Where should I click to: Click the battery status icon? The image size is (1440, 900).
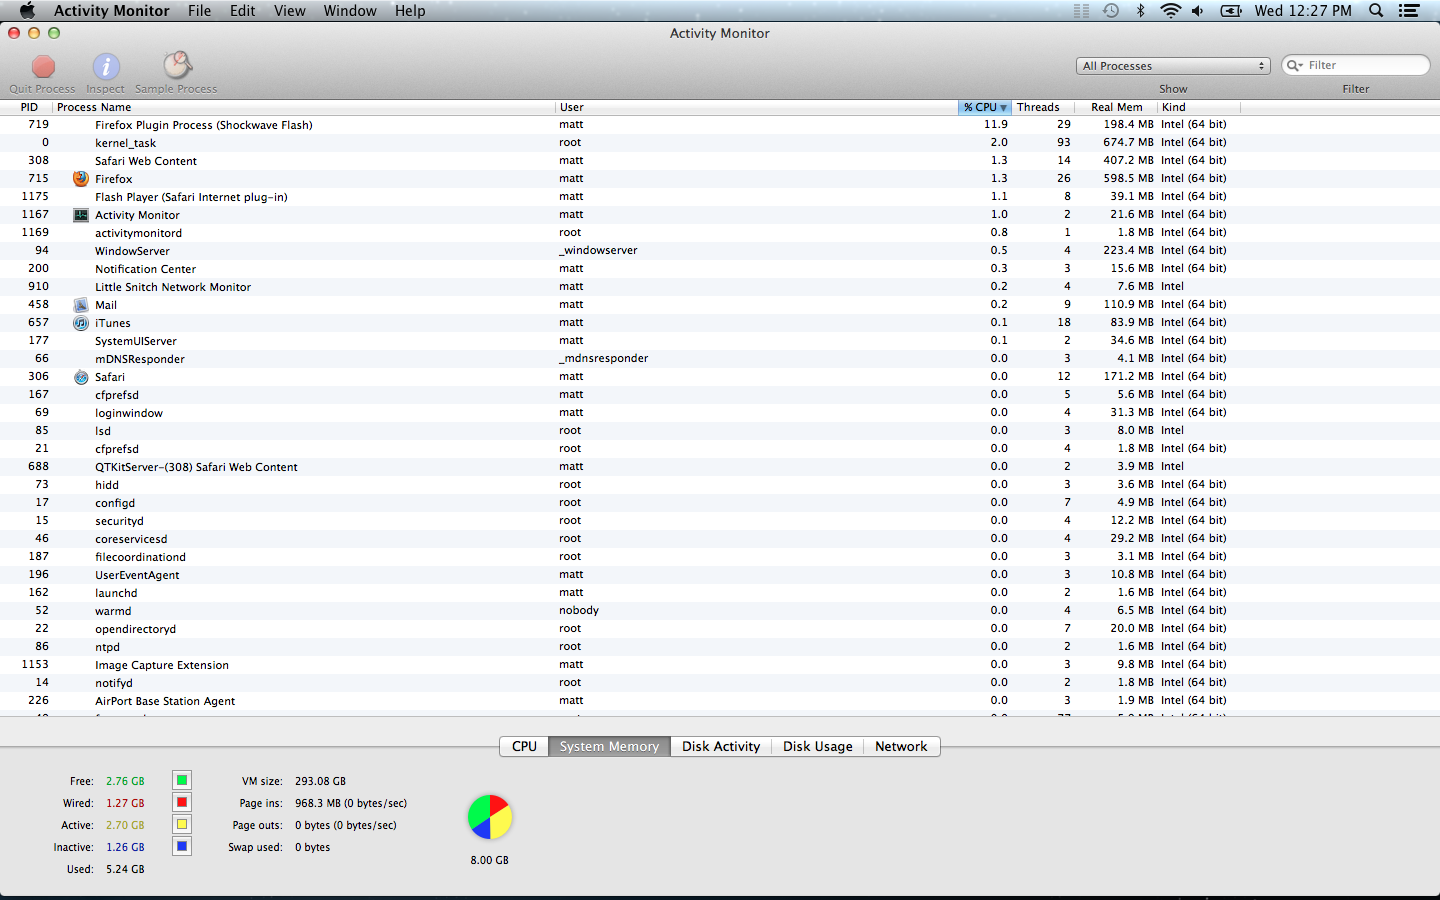(1231, 11)
